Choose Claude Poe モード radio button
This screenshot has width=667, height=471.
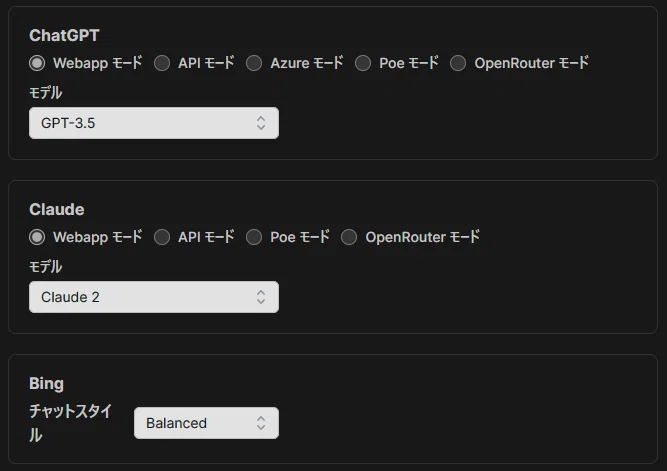click(x=254, y=237)
